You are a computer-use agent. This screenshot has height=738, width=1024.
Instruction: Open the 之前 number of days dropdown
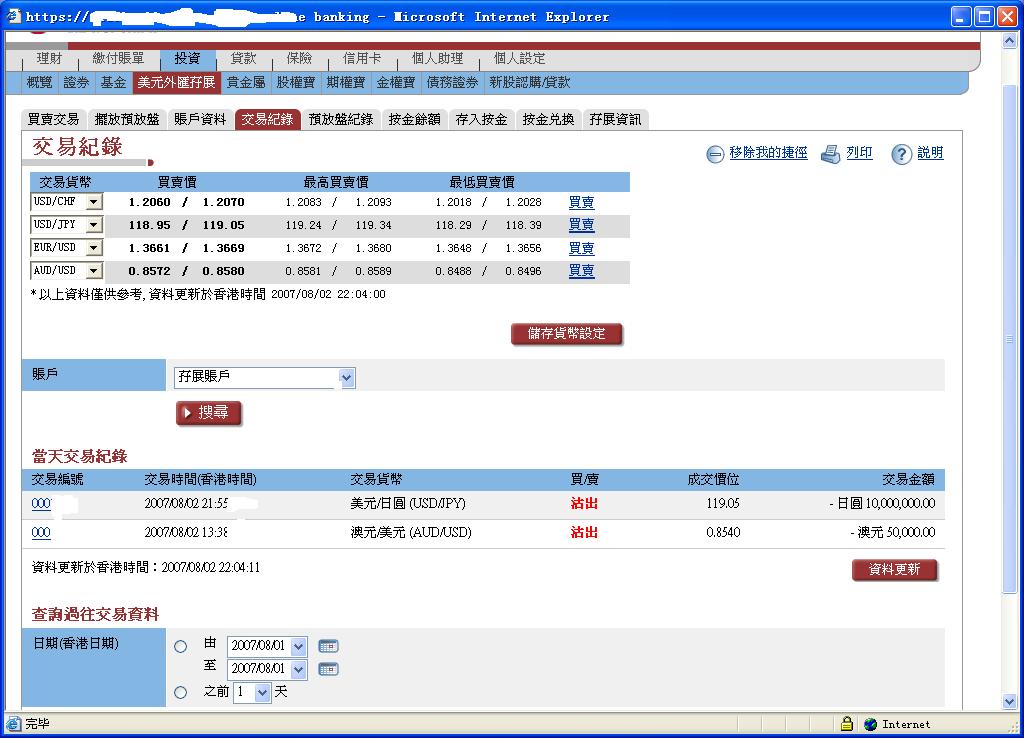coord(263,692)
